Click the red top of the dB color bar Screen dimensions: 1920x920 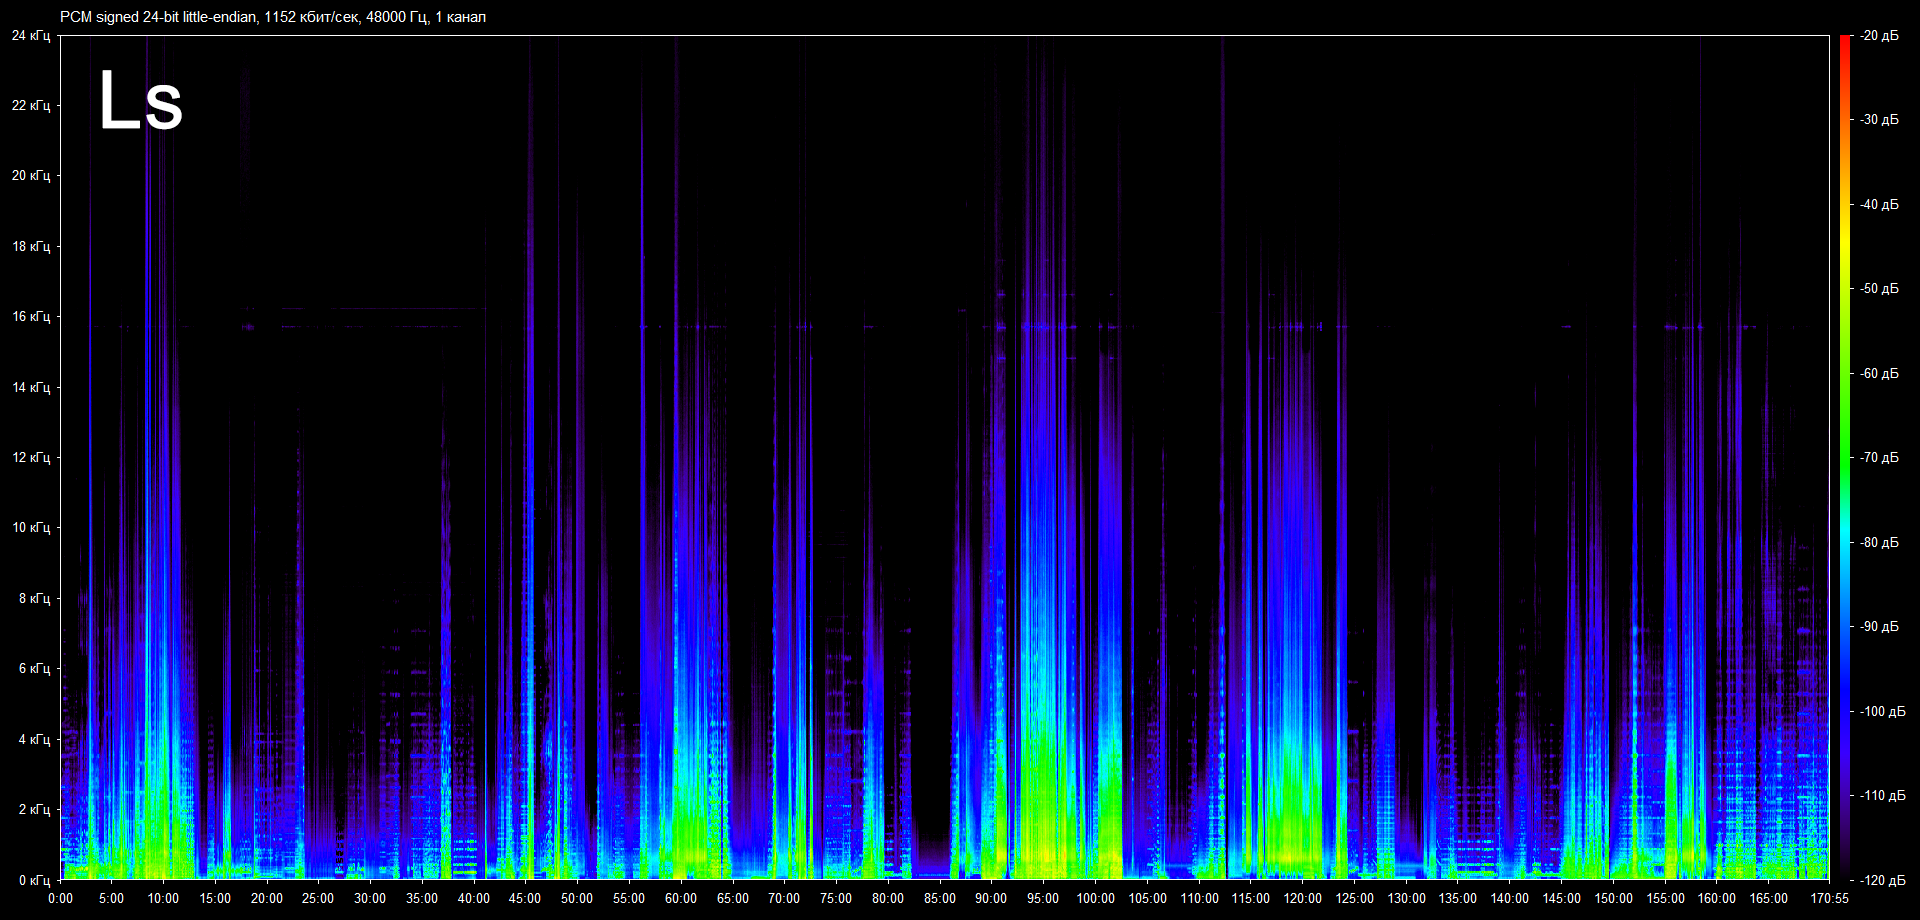(1844, 42)
